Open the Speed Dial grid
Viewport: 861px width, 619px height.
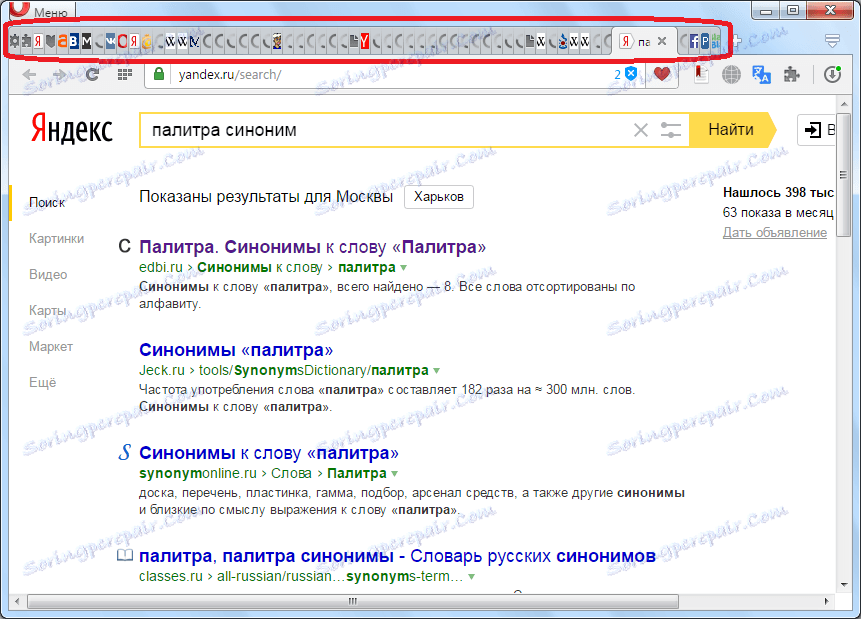pos(125,75)
